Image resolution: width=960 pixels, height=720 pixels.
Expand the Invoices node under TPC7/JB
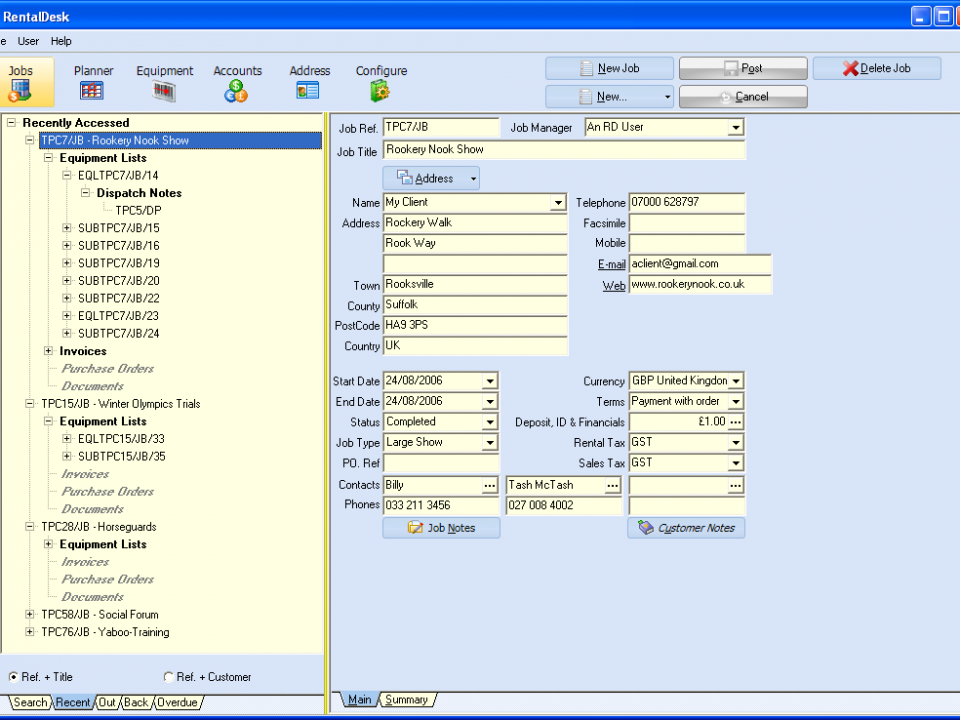pos(49,351)
